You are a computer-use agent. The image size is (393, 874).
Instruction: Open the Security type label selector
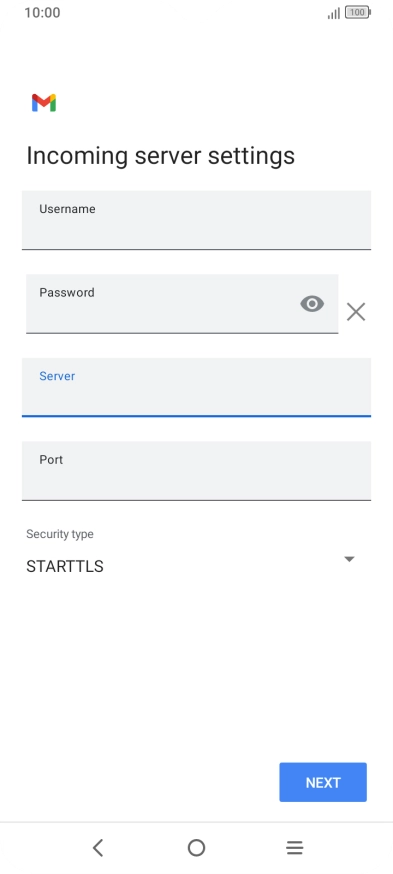point(60,534)
